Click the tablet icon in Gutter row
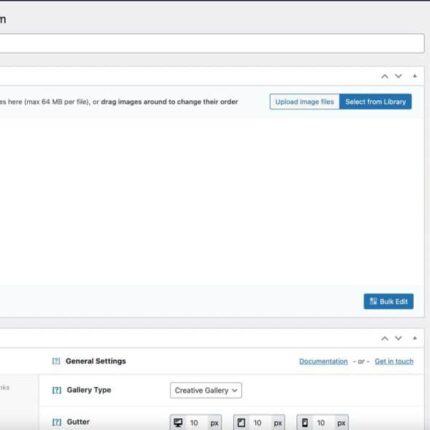The width and height of the screenshot is (430, 430). (241, 423)
